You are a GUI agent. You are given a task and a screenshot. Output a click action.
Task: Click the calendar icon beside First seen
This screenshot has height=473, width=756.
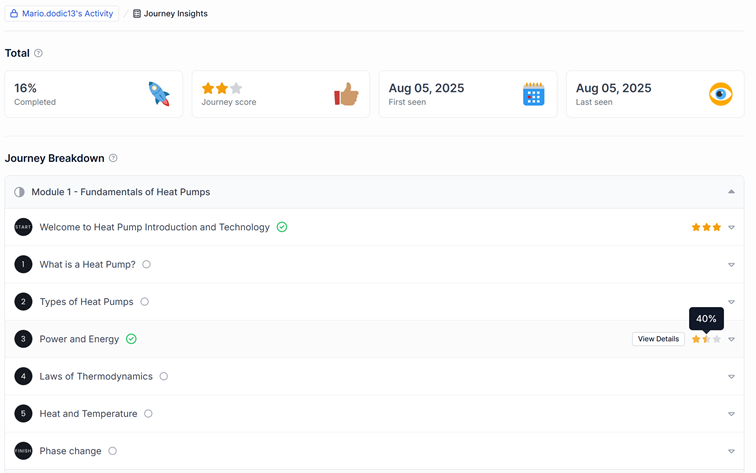pyautogui.click(x=533, y=94)
